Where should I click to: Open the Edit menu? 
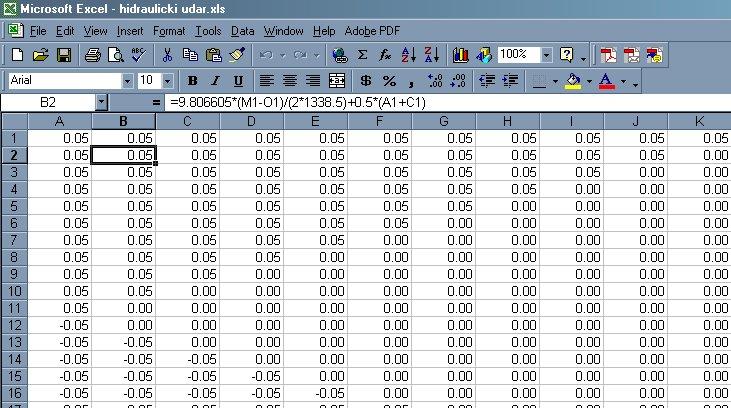point(65,31)
